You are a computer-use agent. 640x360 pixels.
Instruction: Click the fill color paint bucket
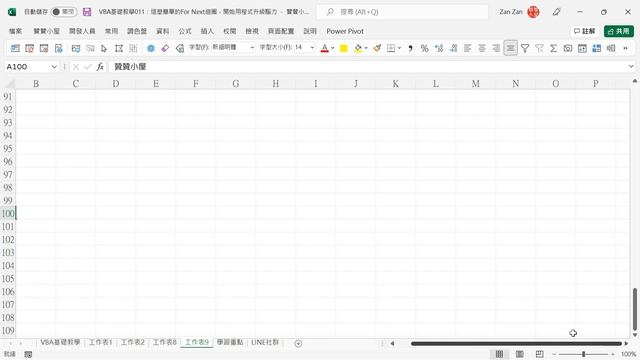click(358, 48)
